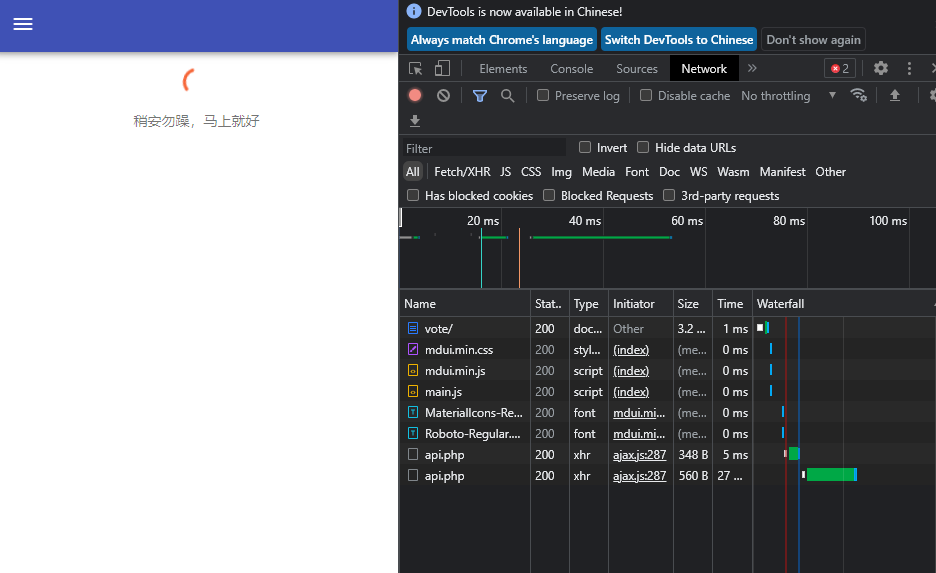
Task: Clear the network log
Action: point(443,96)
